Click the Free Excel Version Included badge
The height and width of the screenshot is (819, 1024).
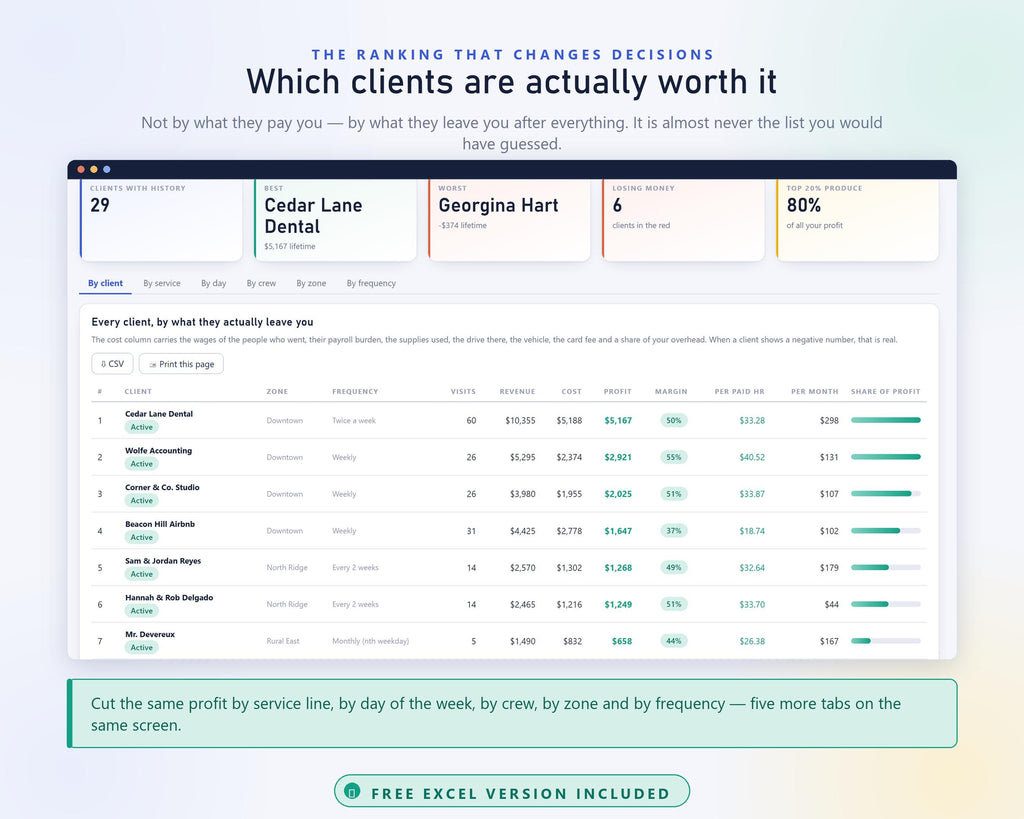tap(512, 792)
